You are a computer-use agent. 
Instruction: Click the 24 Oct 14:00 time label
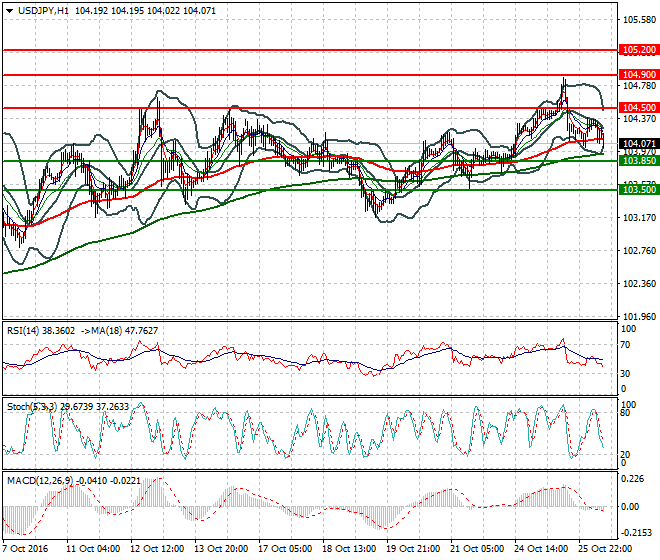(x=541, y=549)
